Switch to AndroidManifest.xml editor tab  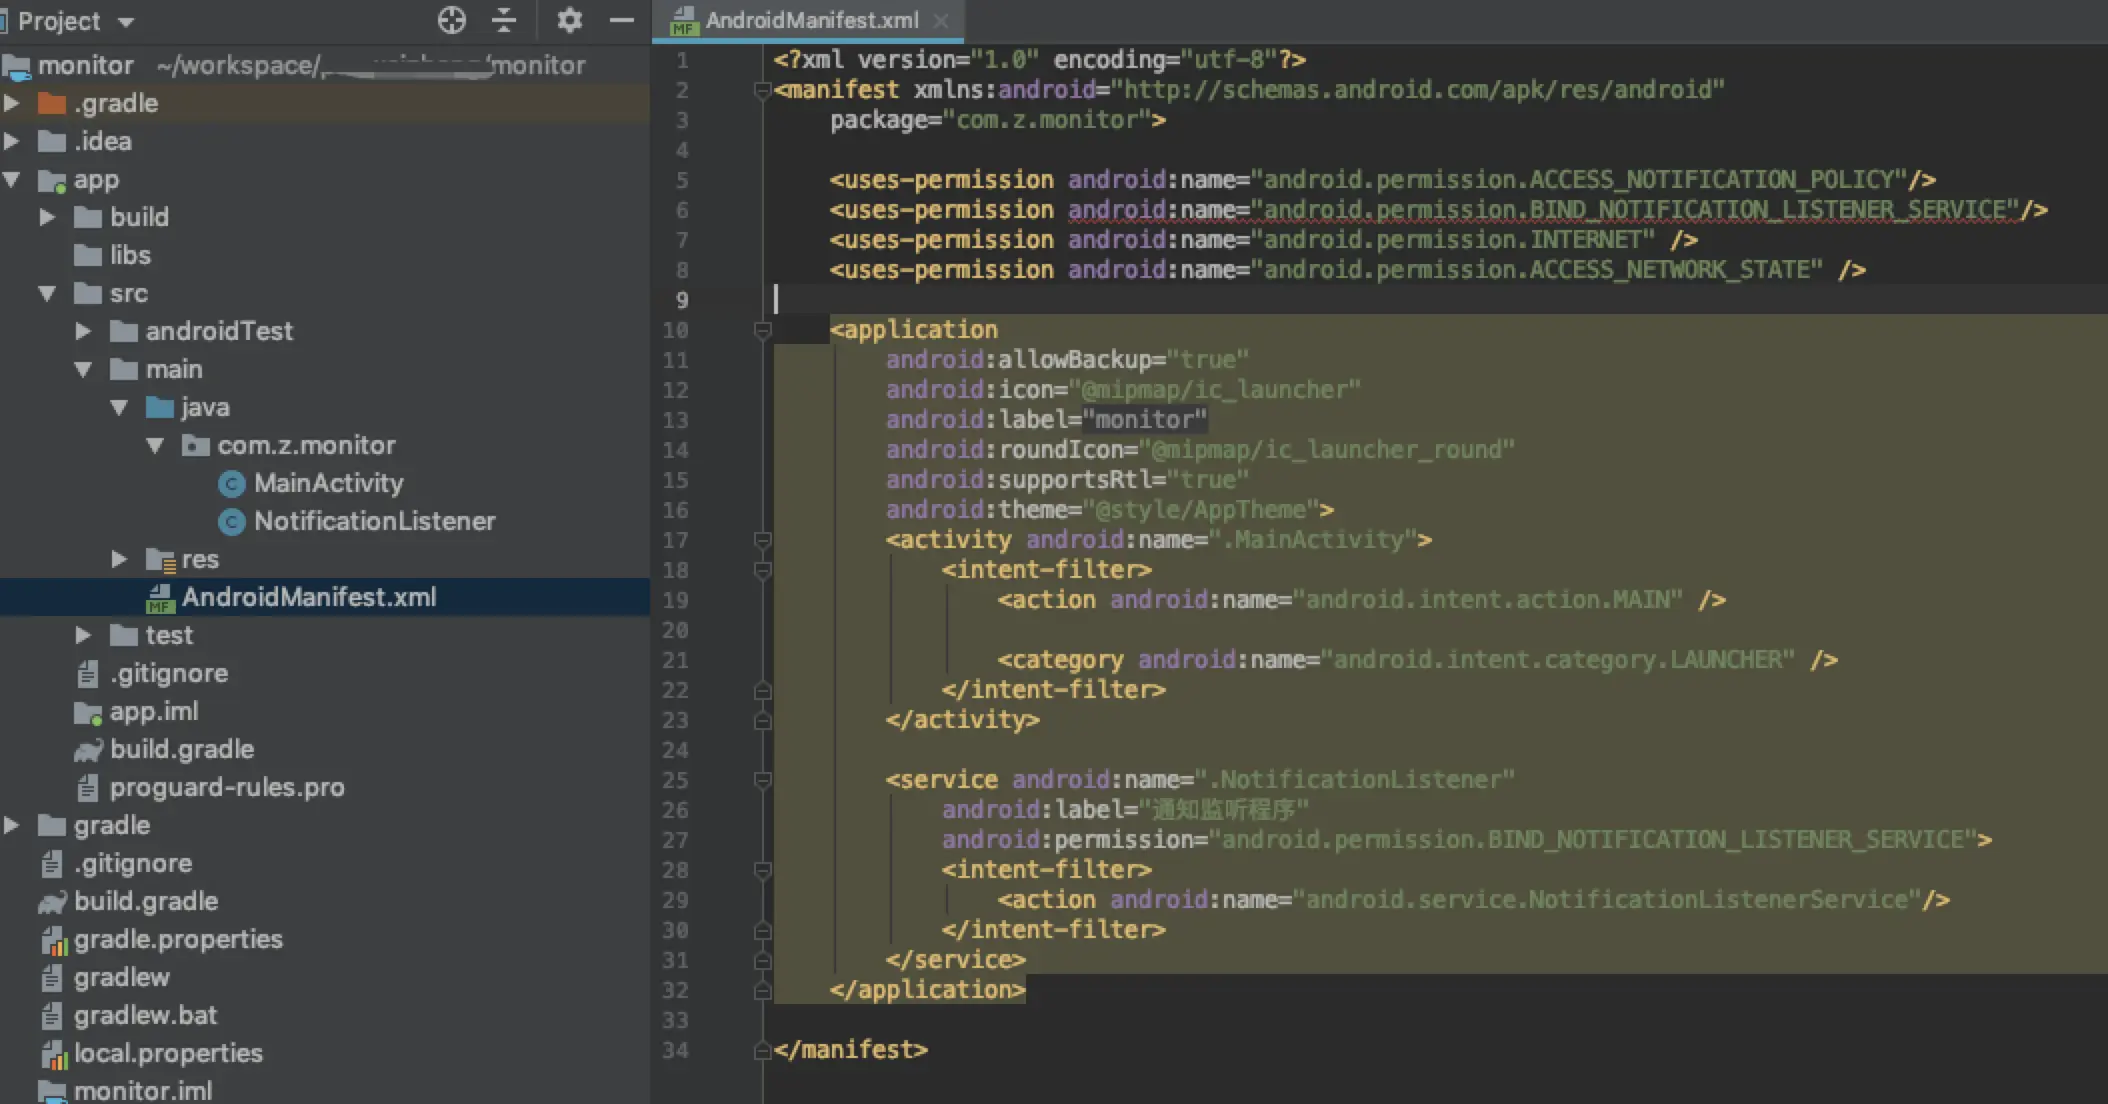(810, 20)
